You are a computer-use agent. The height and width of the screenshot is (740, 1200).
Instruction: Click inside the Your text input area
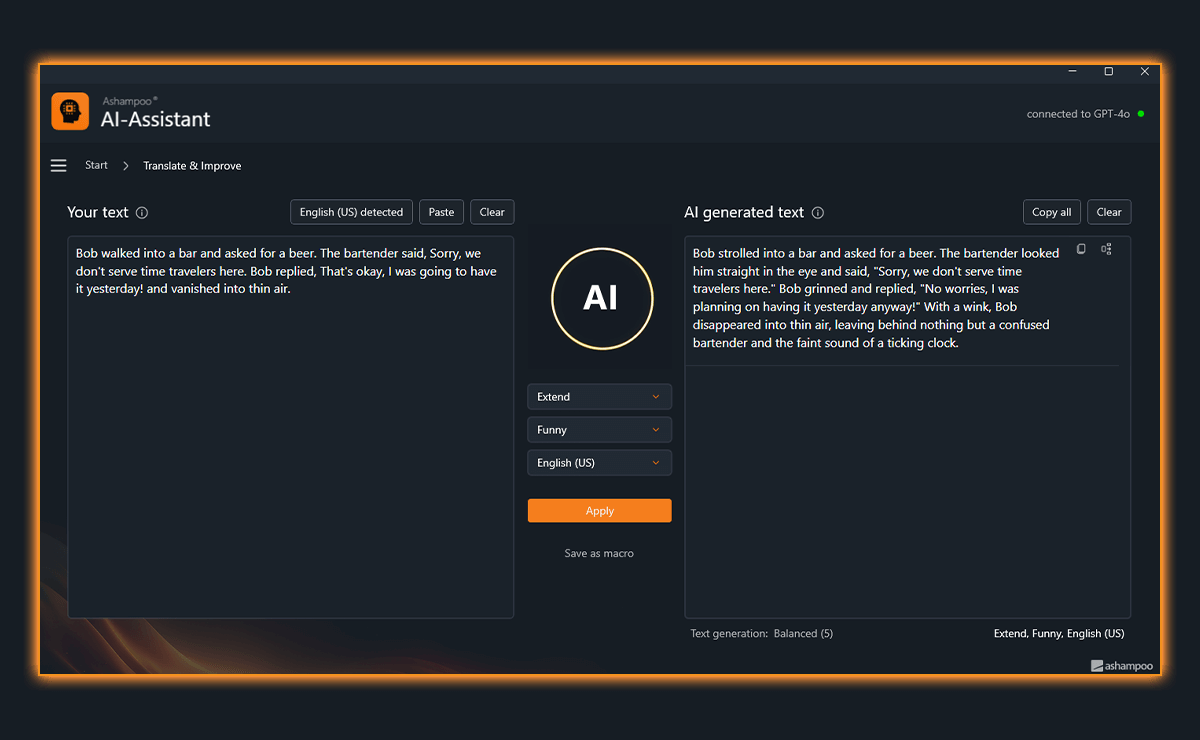tap(290, 450)
